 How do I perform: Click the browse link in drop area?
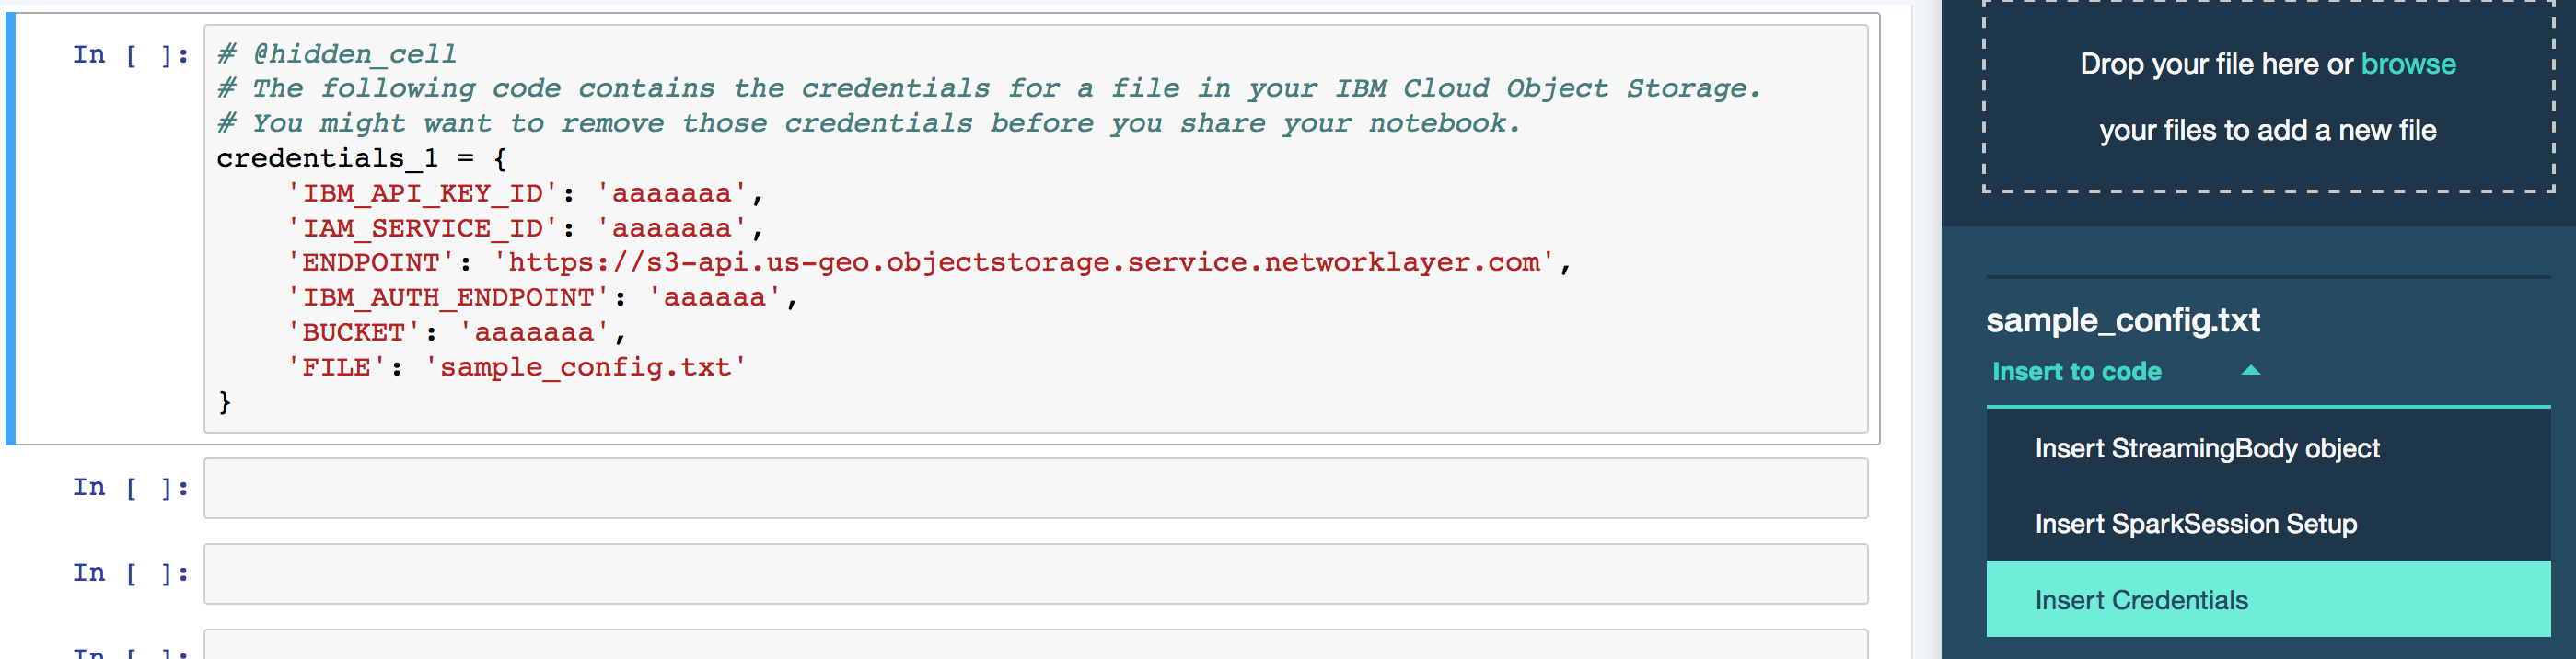2407,65
